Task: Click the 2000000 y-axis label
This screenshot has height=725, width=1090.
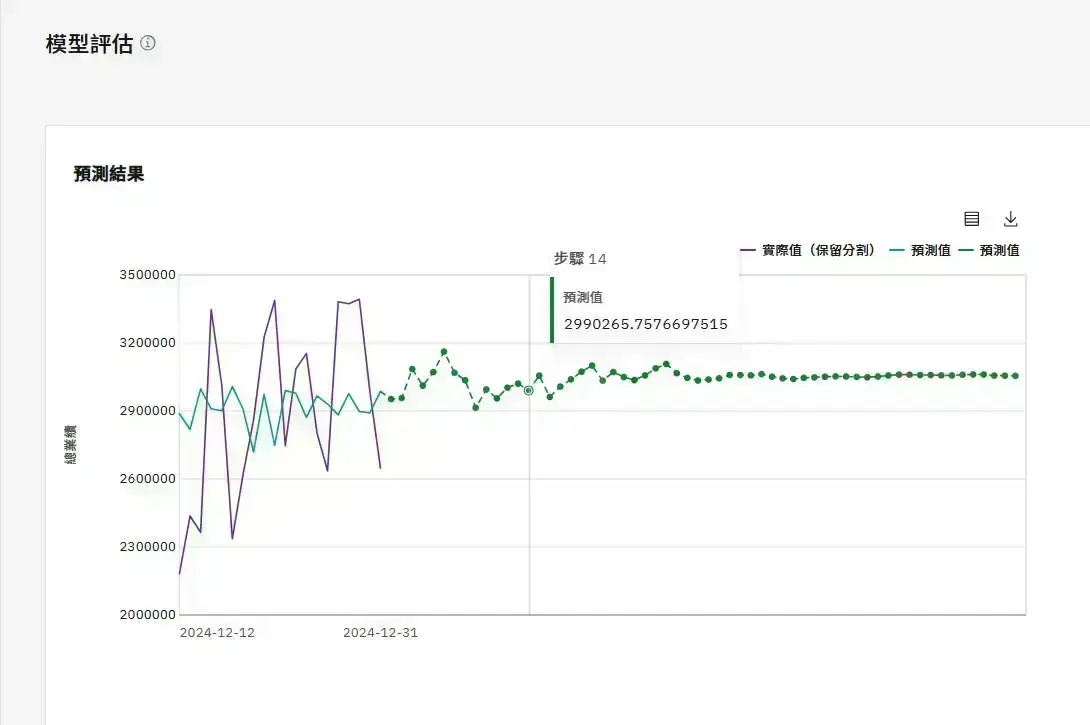Action: [147, 614]
